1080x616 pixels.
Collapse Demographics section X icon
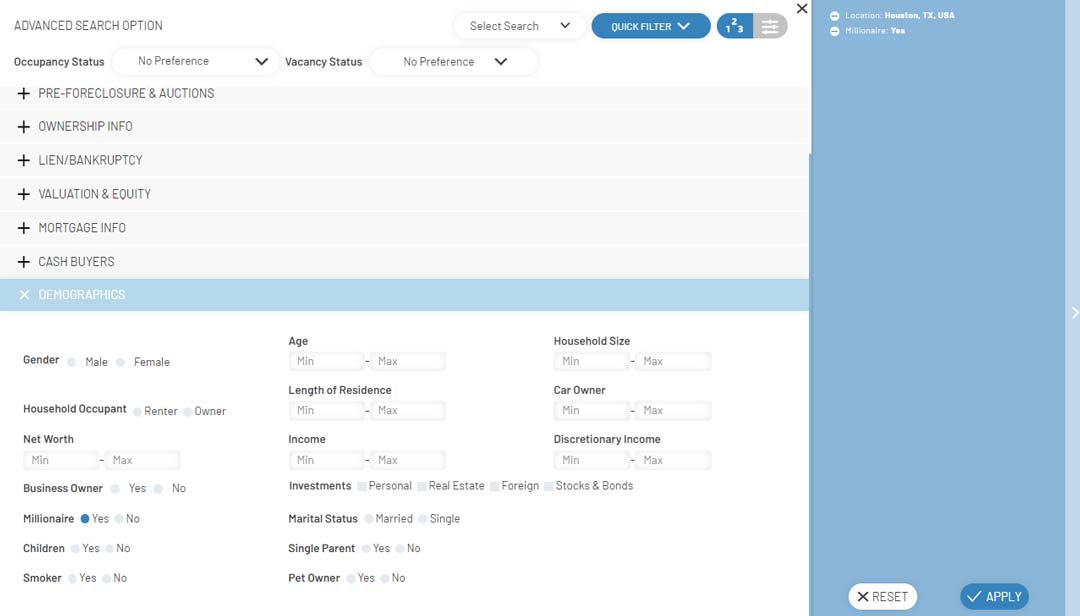tap(24, 295)
